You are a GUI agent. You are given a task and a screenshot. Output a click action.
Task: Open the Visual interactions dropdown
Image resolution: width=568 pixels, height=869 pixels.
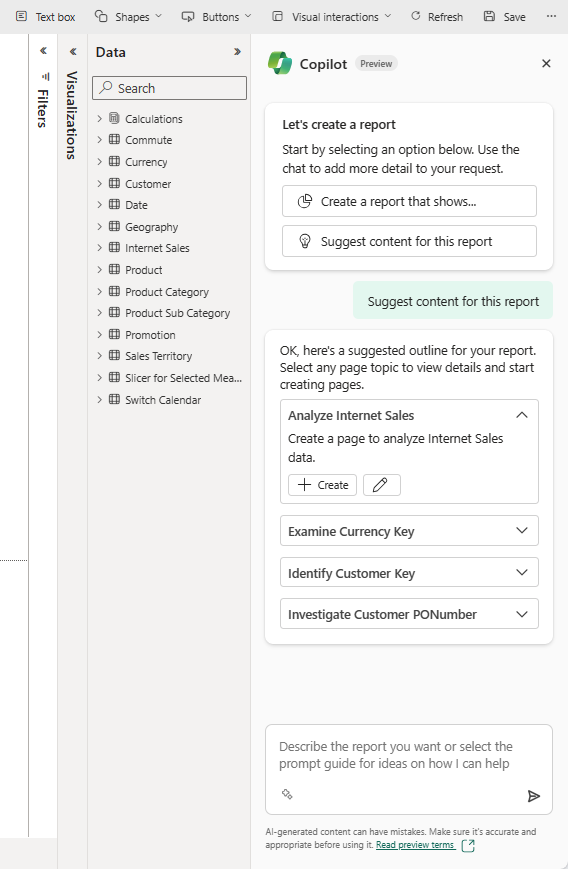coord(331,17)
